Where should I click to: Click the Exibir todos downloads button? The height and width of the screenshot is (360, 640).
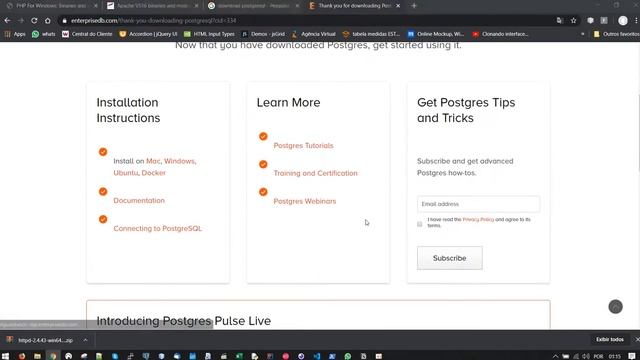pos(610,340)
